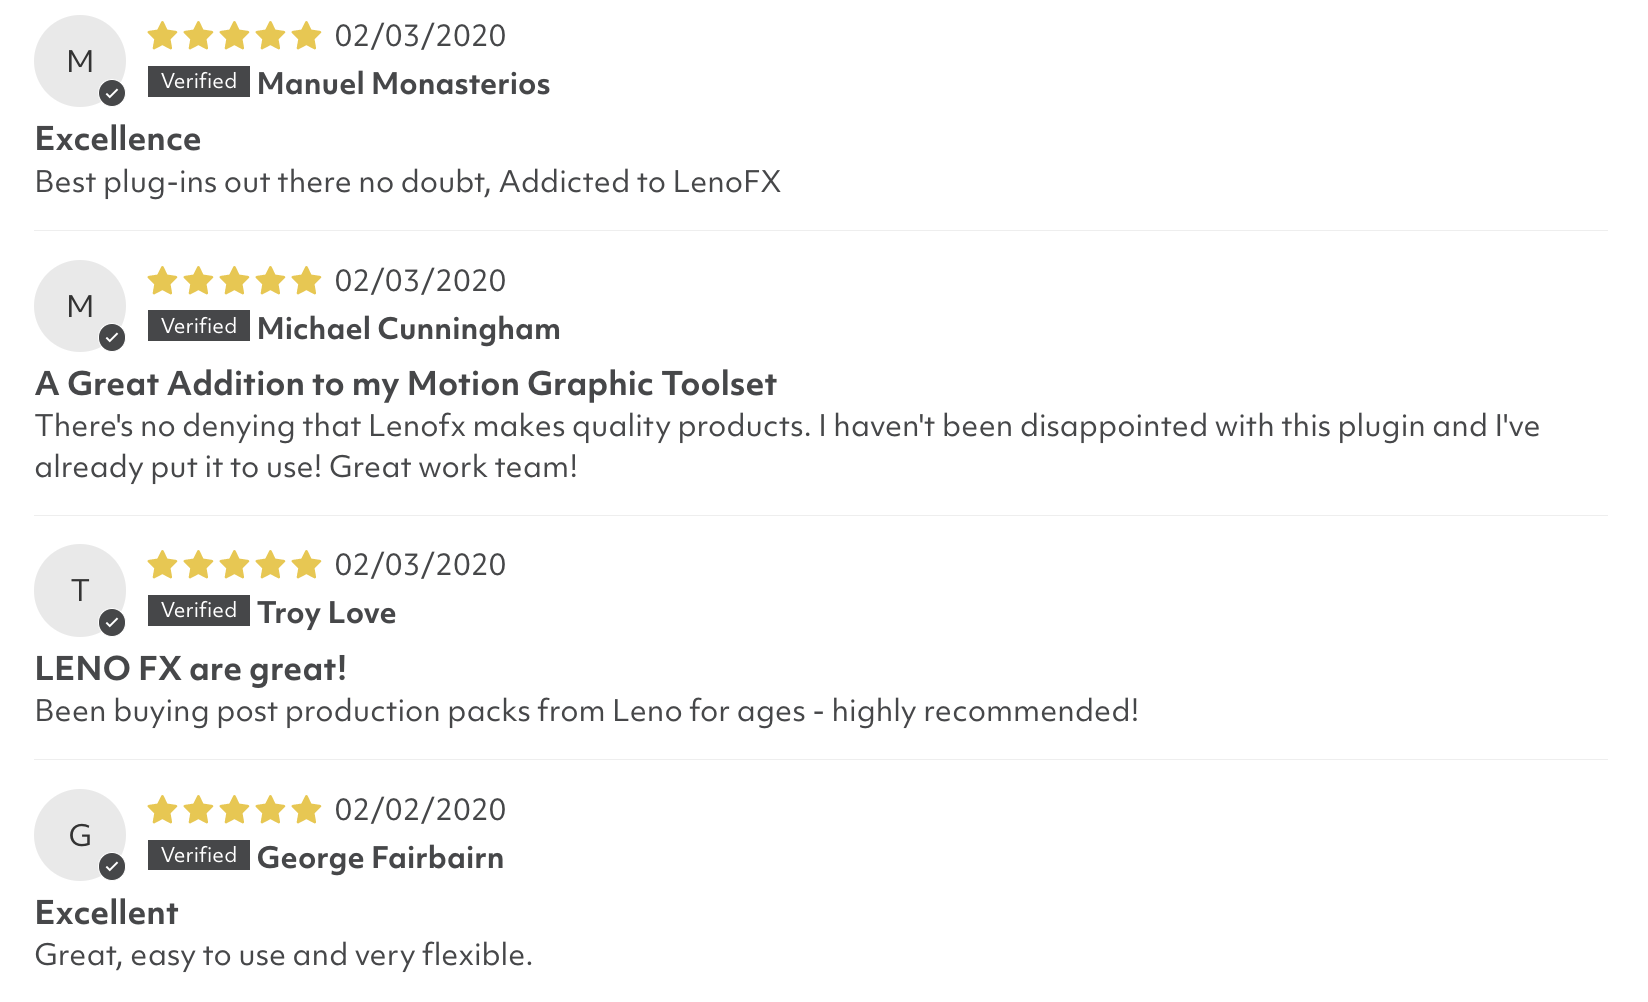Click the star rating on George's review
This screenshot has height=1002, width=1648.
point(234,810)
